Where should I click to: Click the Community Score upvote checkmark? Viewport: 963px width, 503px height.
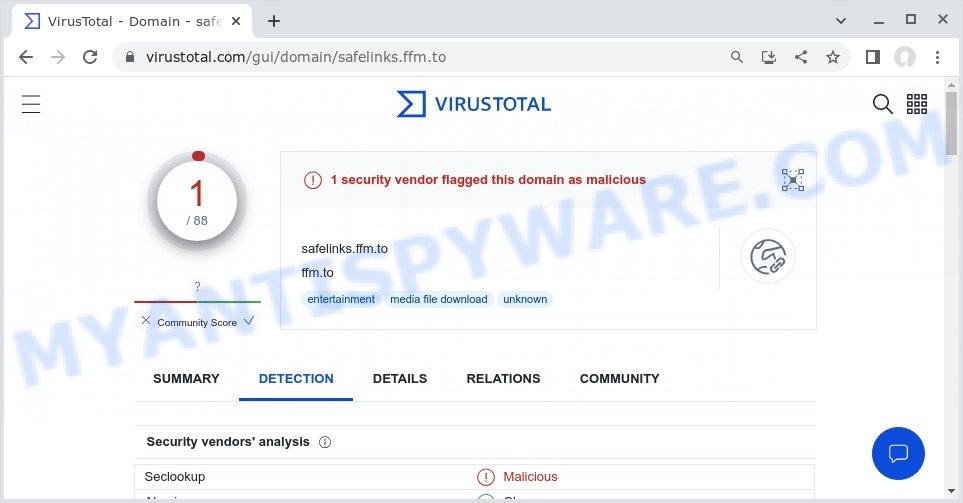(x=249, y=320)
